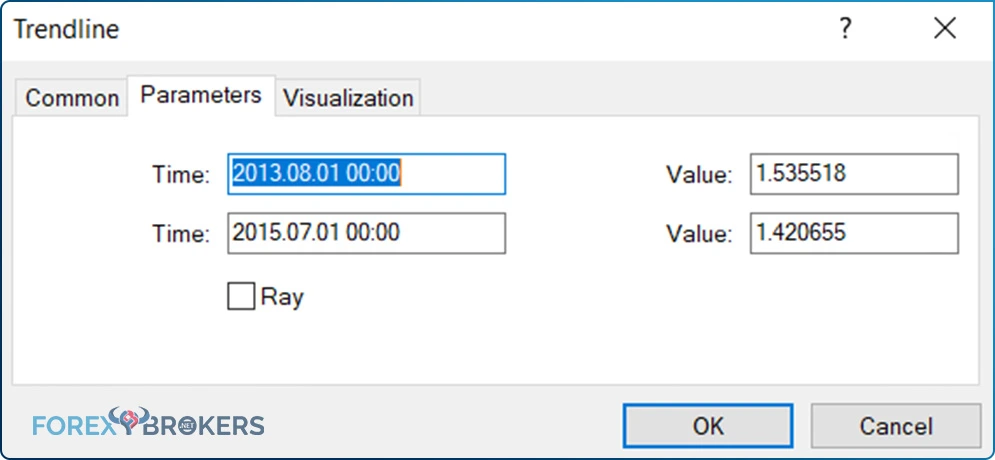This screenshot has height=460, width=995.
Task: Click the upper Value: label
Action: point(699,174)
